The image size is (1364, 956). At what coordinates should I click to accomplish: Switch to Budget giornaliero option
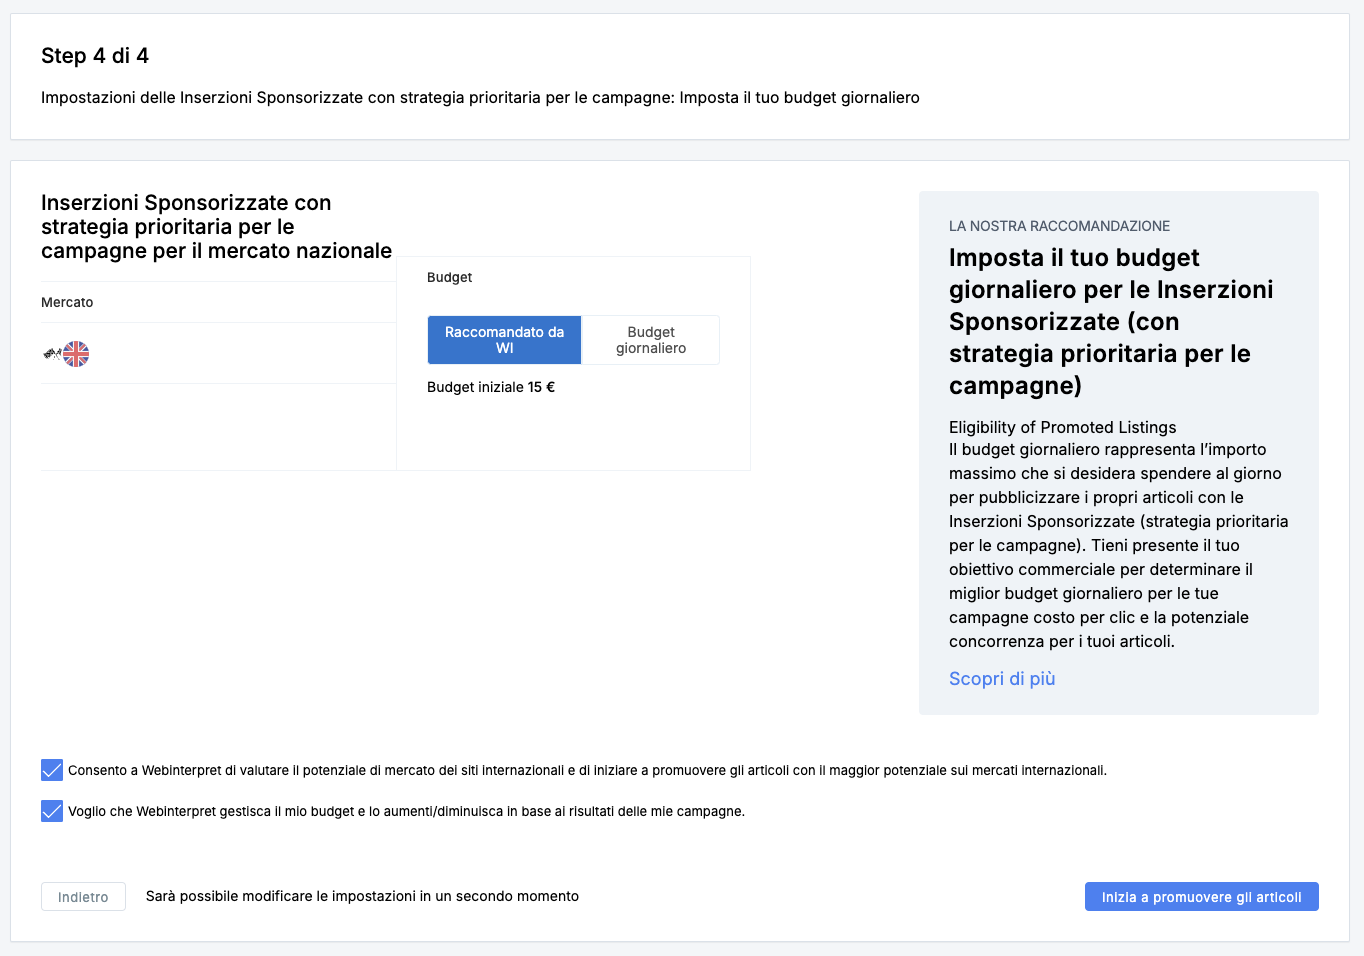click(650, 340)
